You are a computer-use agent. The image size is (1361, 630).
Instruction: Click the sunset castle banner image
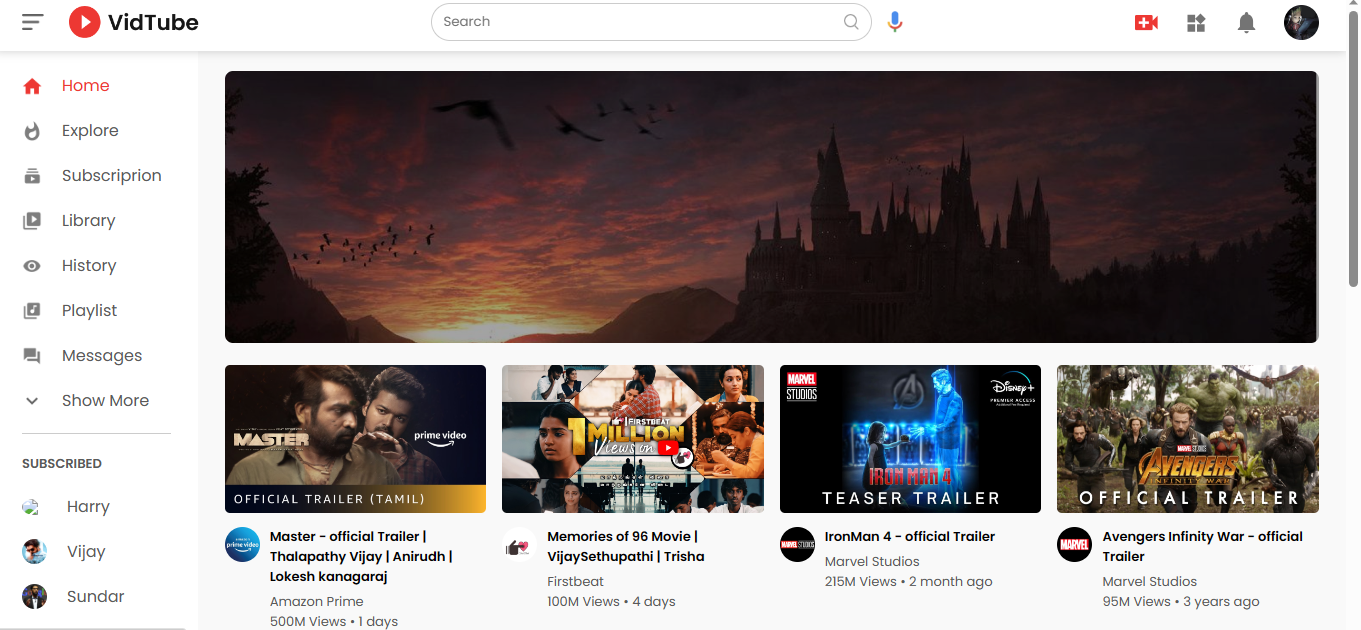(771, 207)
